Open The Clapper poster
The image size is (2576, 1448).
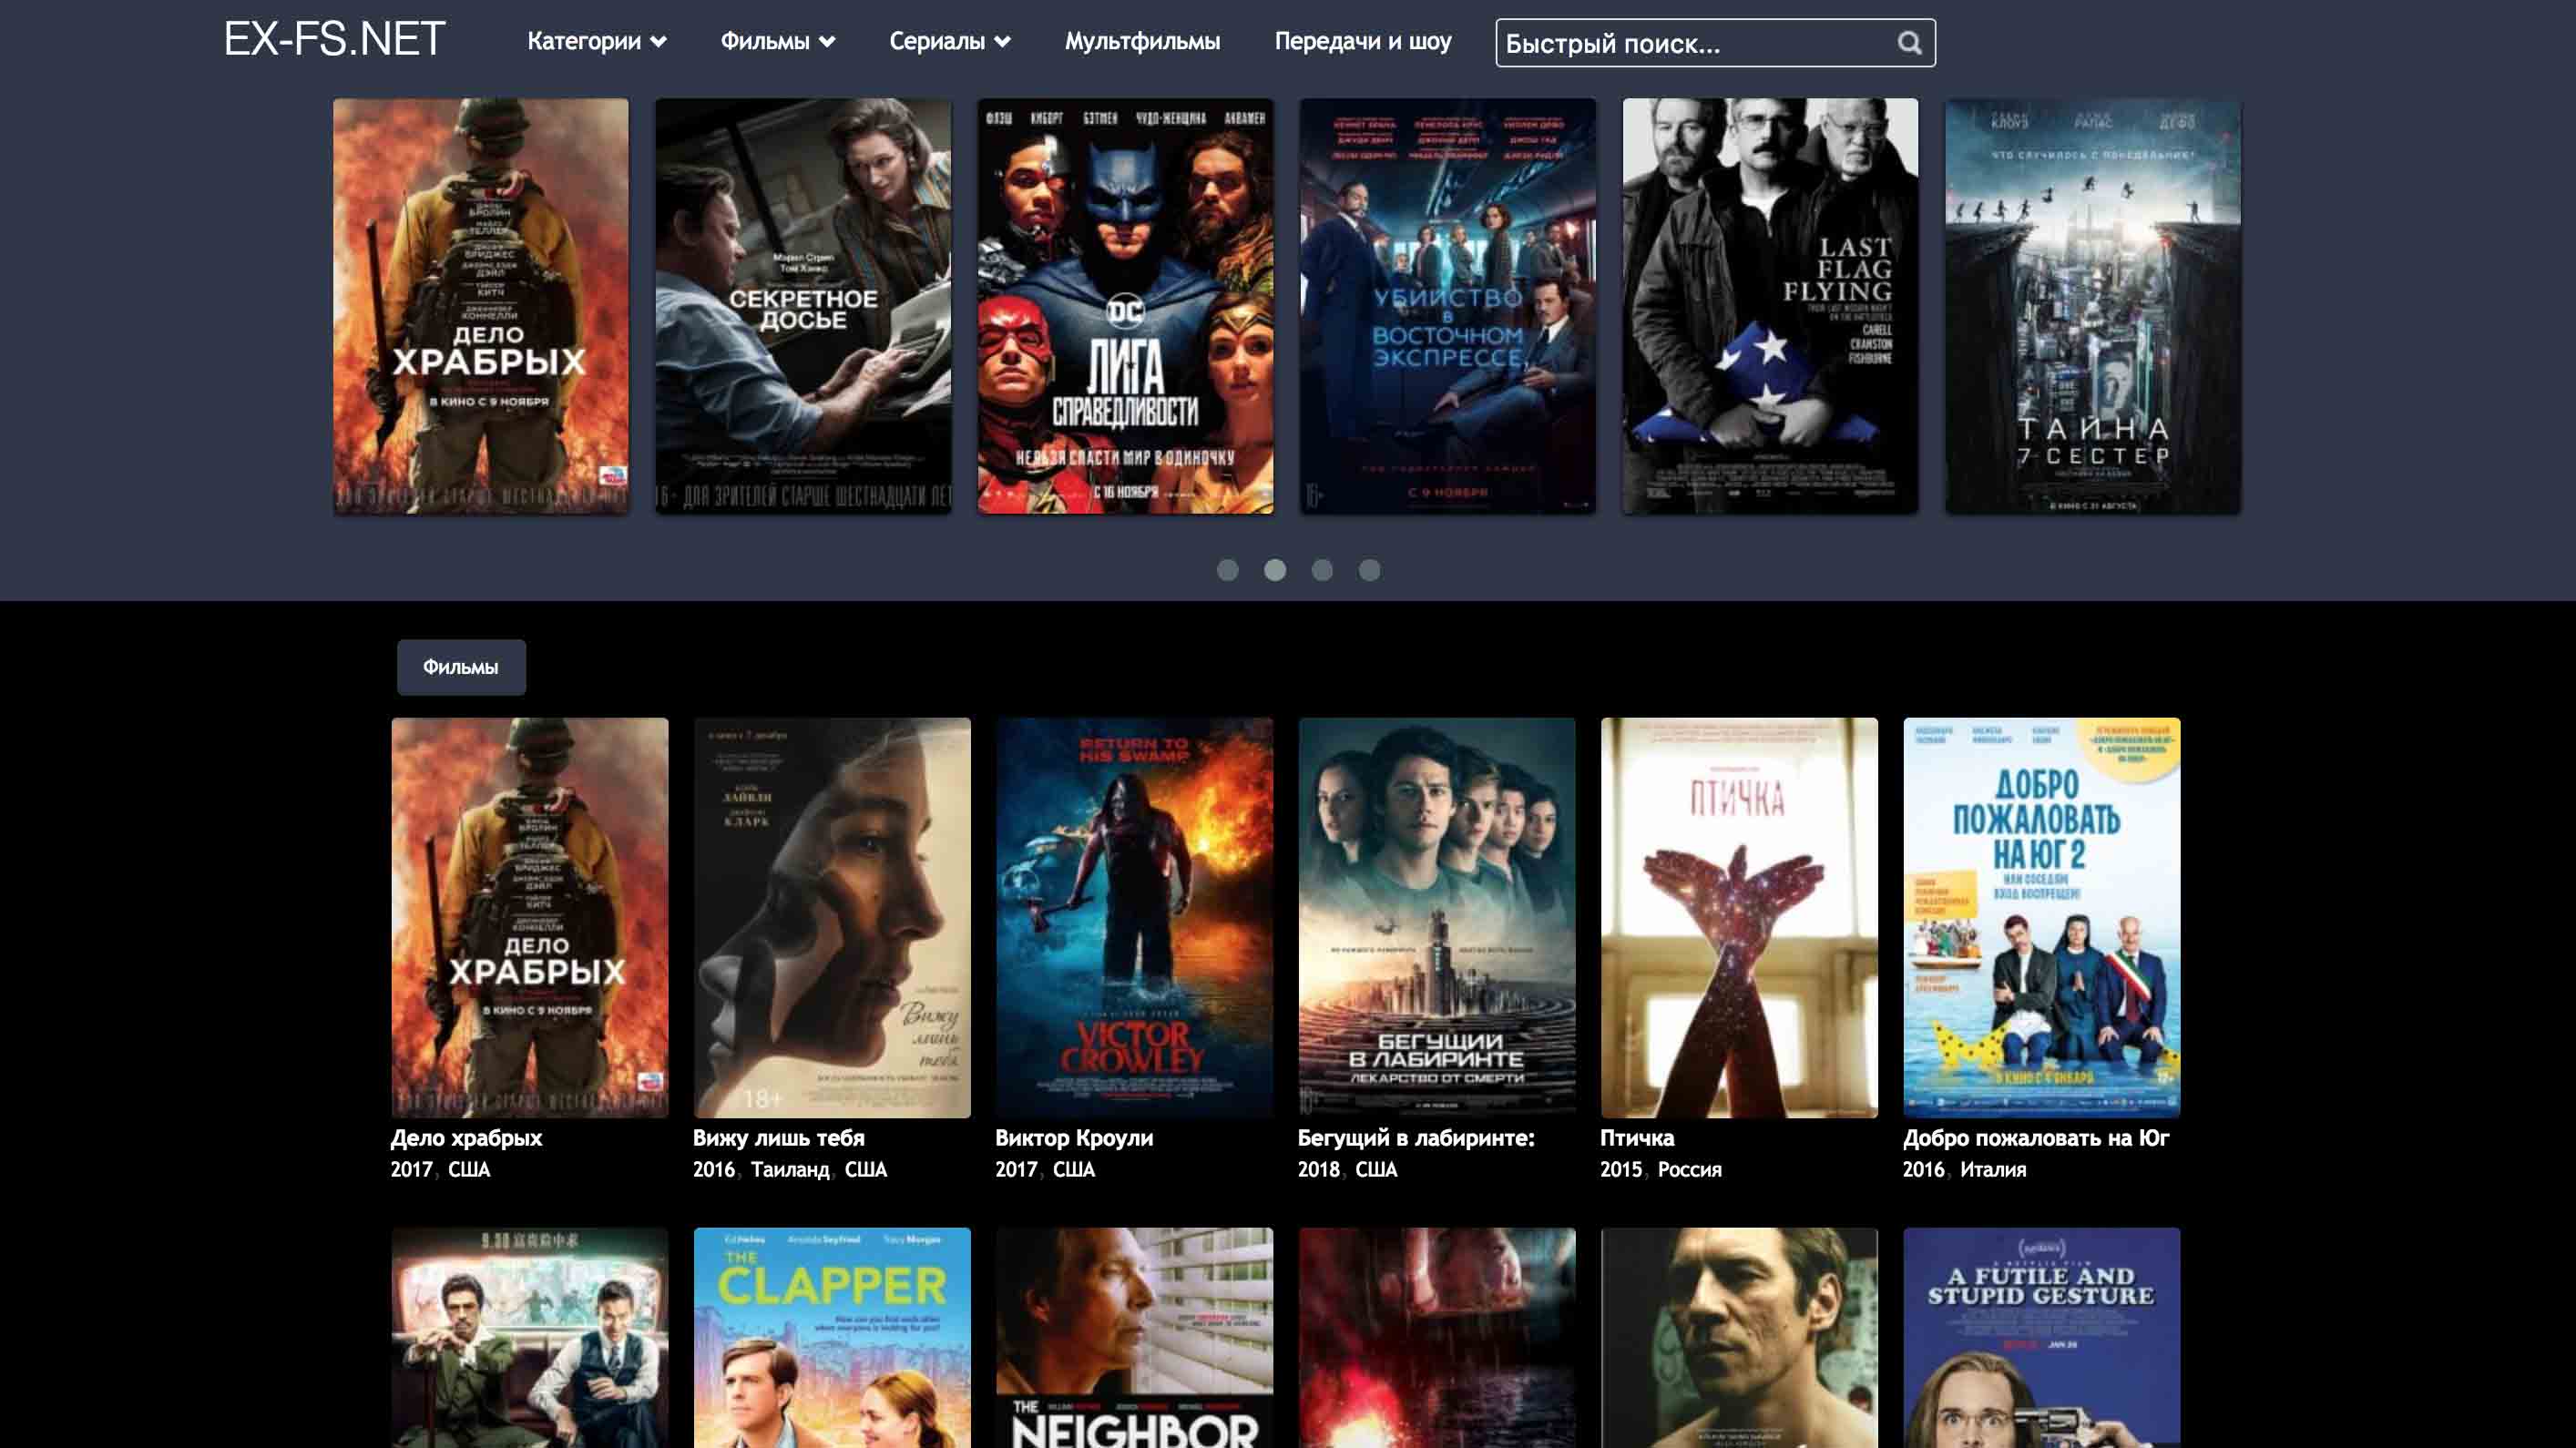point(832,1338)
